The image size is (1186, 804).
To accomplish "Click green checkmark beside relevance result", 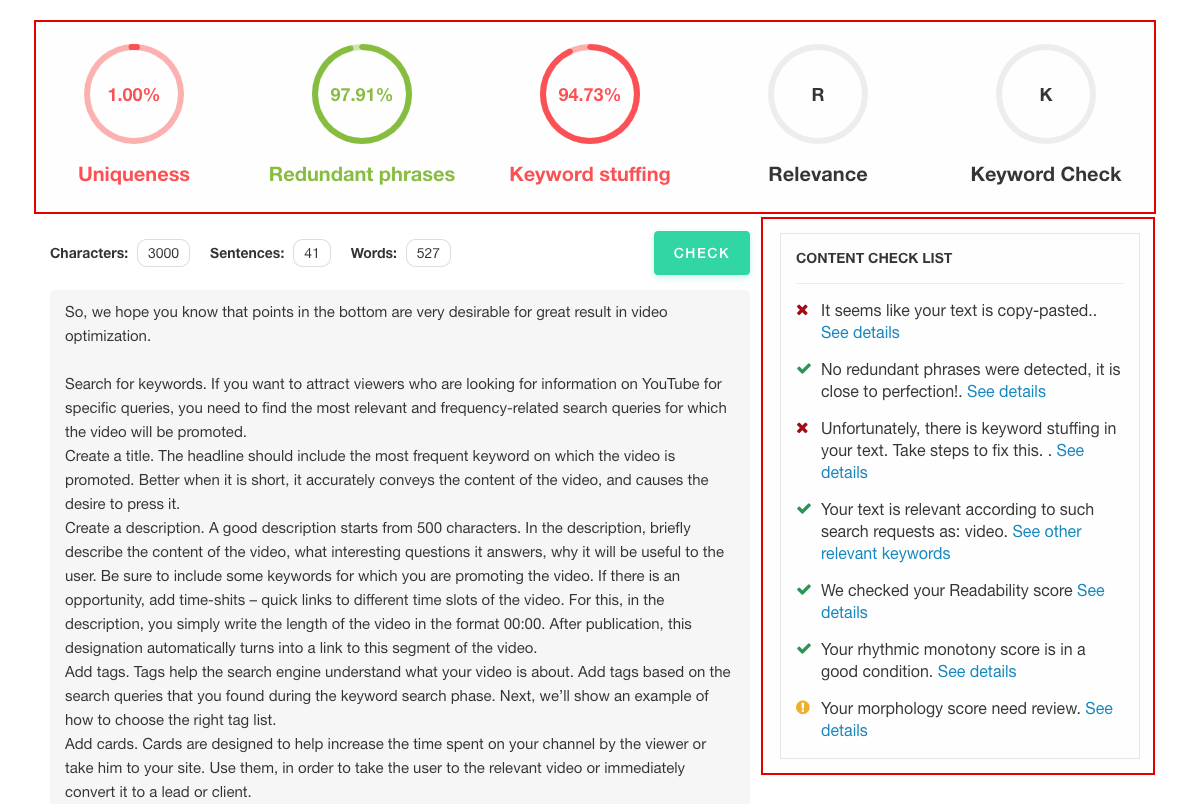I will point(803,509).
